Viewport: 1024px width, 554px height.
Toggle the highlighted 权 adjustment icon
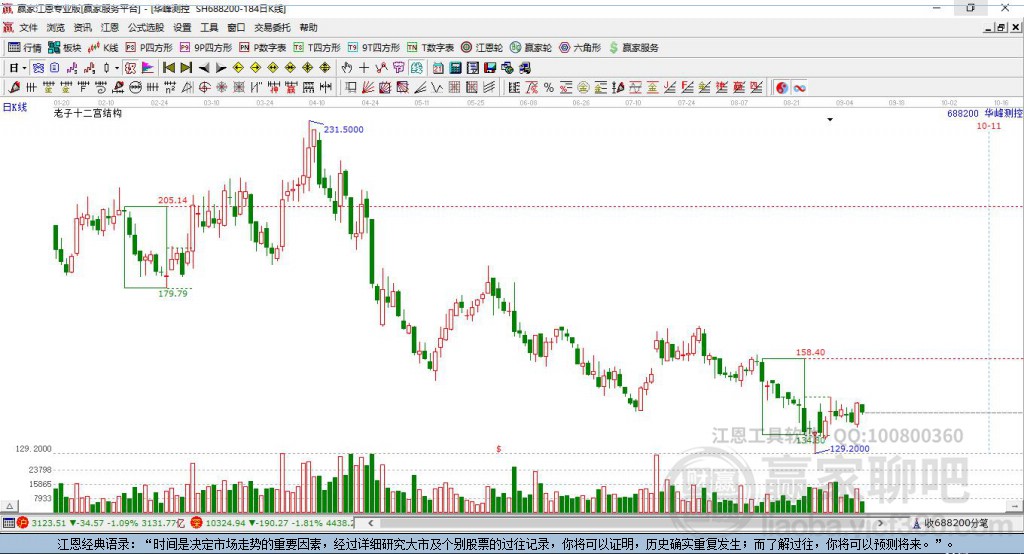point(130,68)
